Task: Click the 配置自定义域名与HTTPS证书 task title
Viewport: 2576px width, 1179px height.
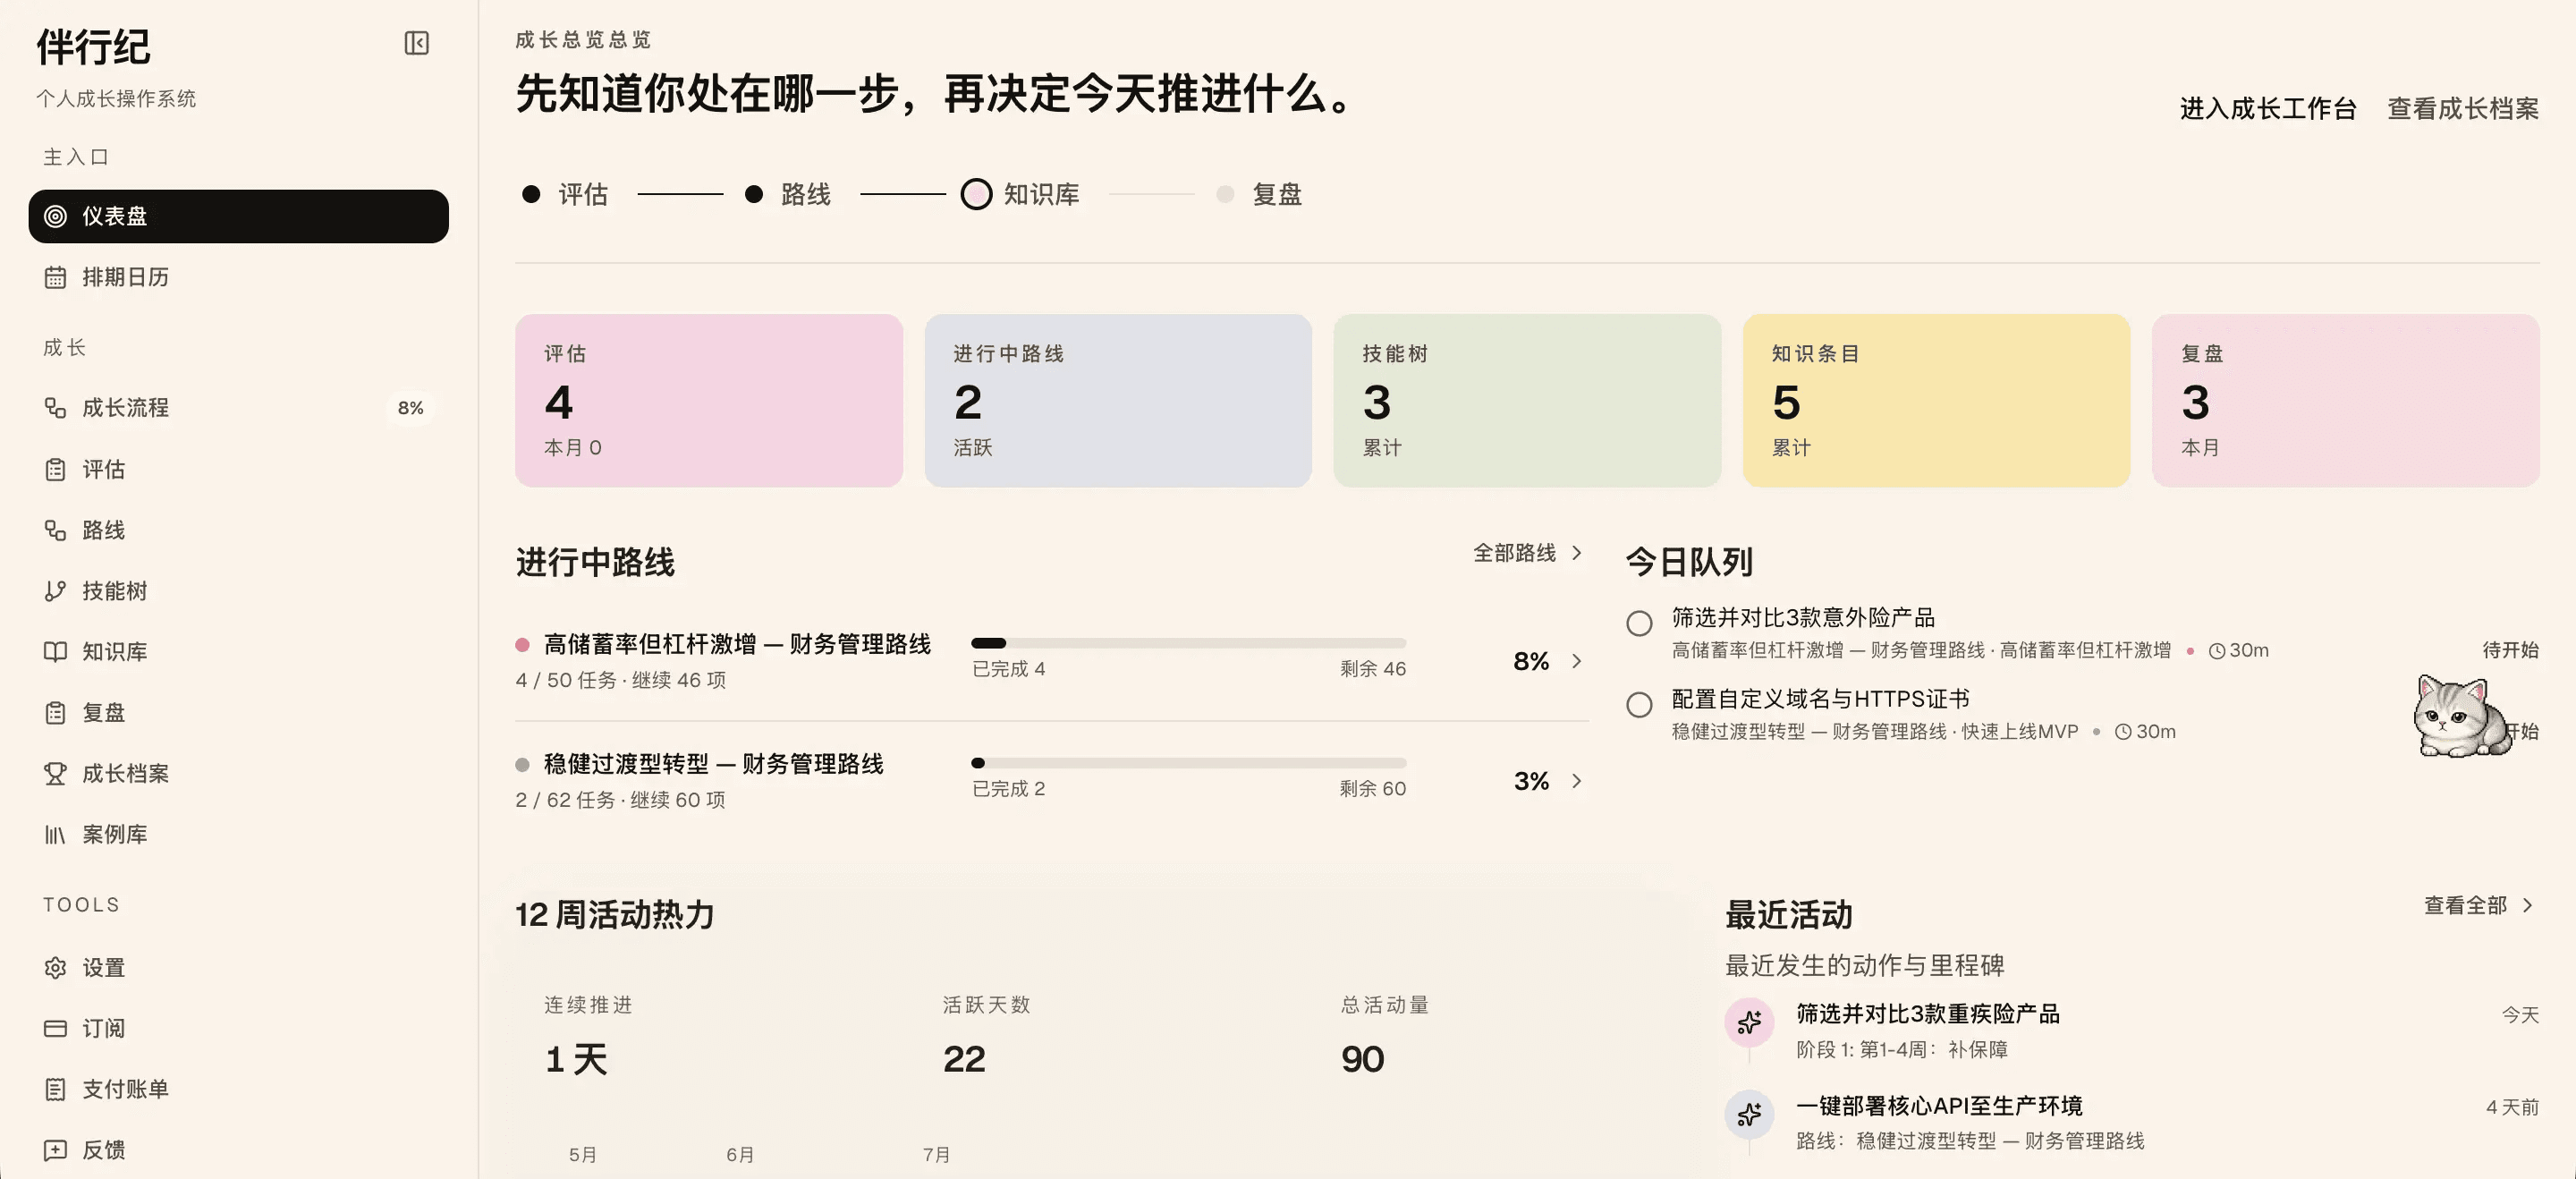Action: (1820, 699)
